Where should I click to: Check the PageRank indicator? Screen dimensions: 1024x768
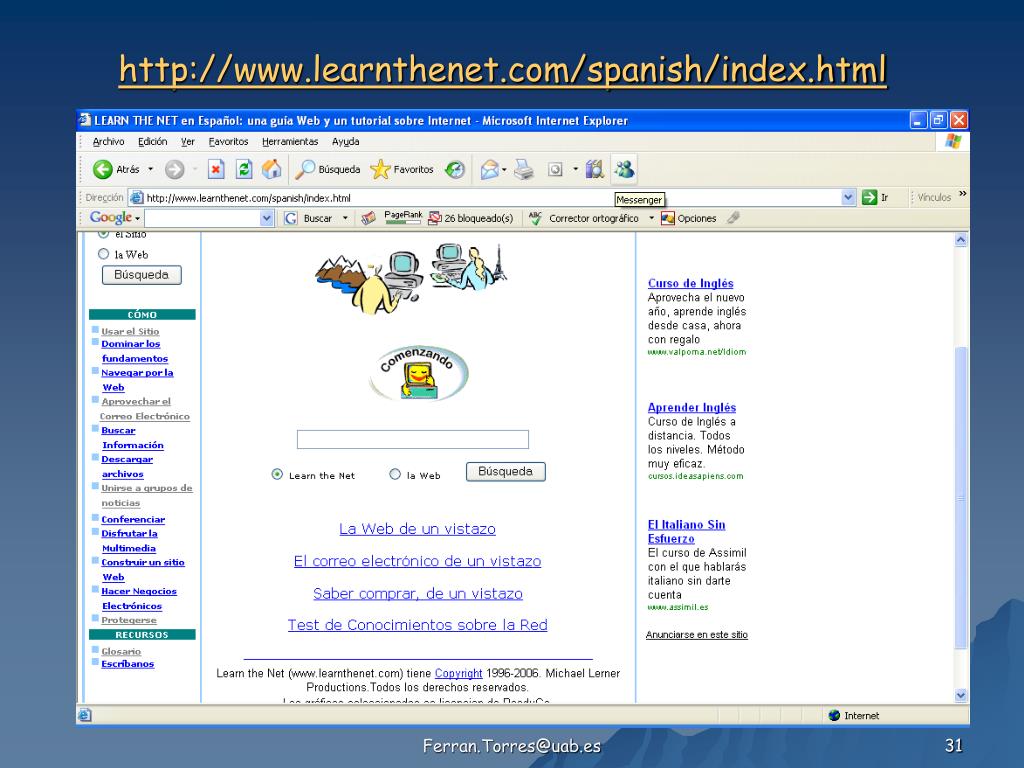coord(403,217)
